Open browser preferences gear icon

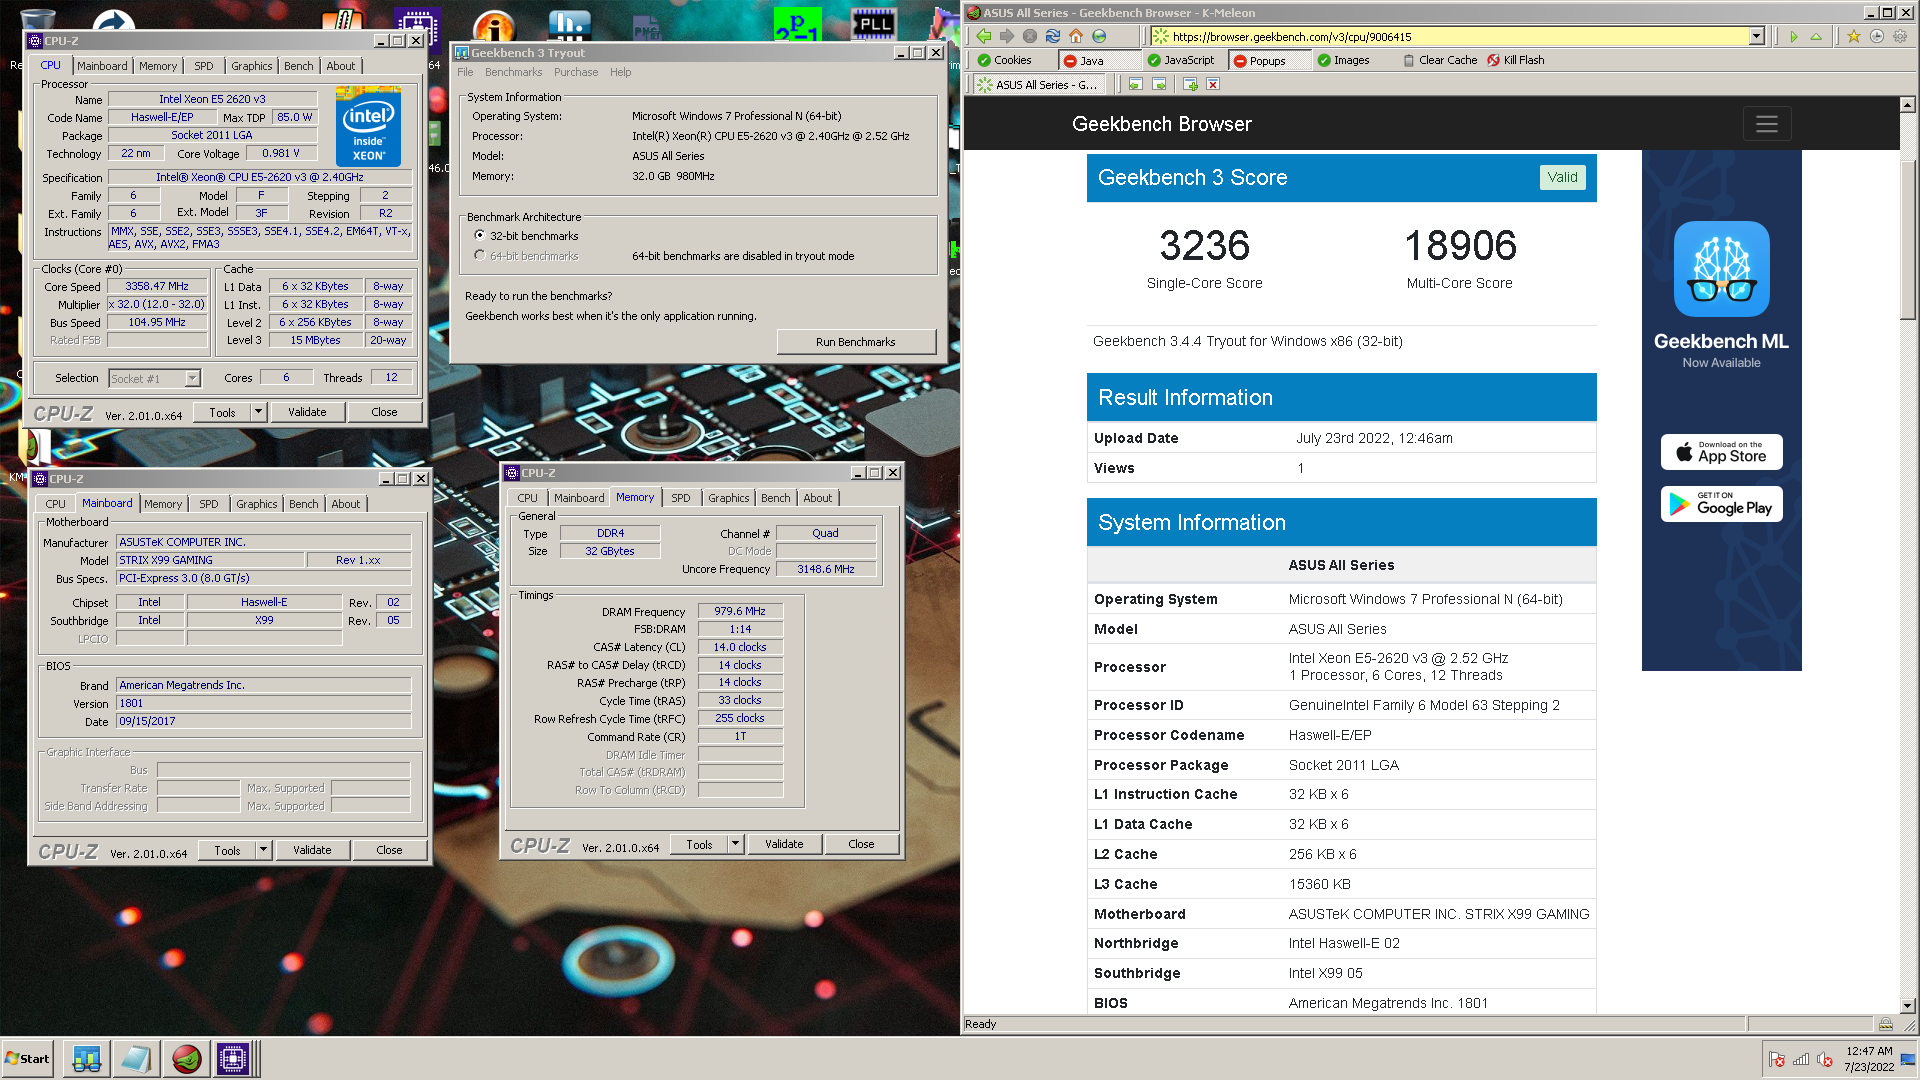[x=1899, y=36]
